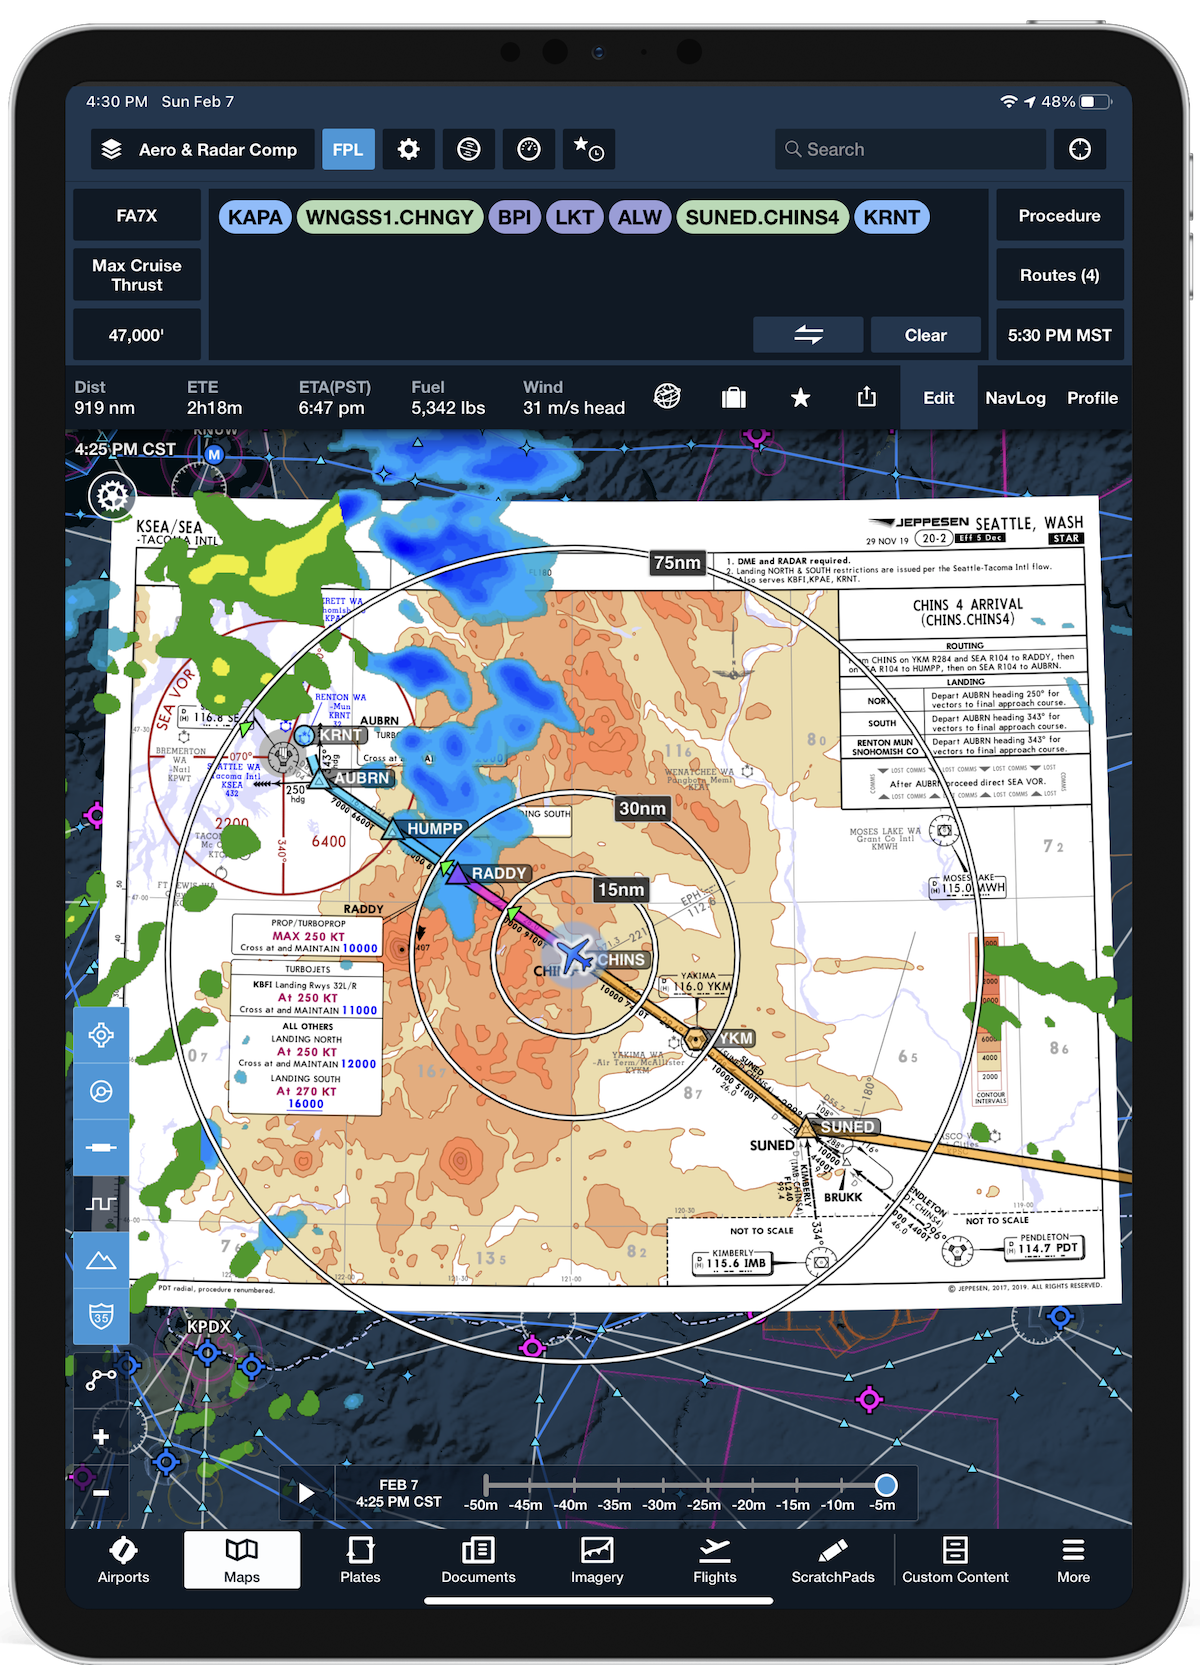1200x1665 pixels.
Task: Tap the blue M marker near top of map
Action: coord(214,454)
